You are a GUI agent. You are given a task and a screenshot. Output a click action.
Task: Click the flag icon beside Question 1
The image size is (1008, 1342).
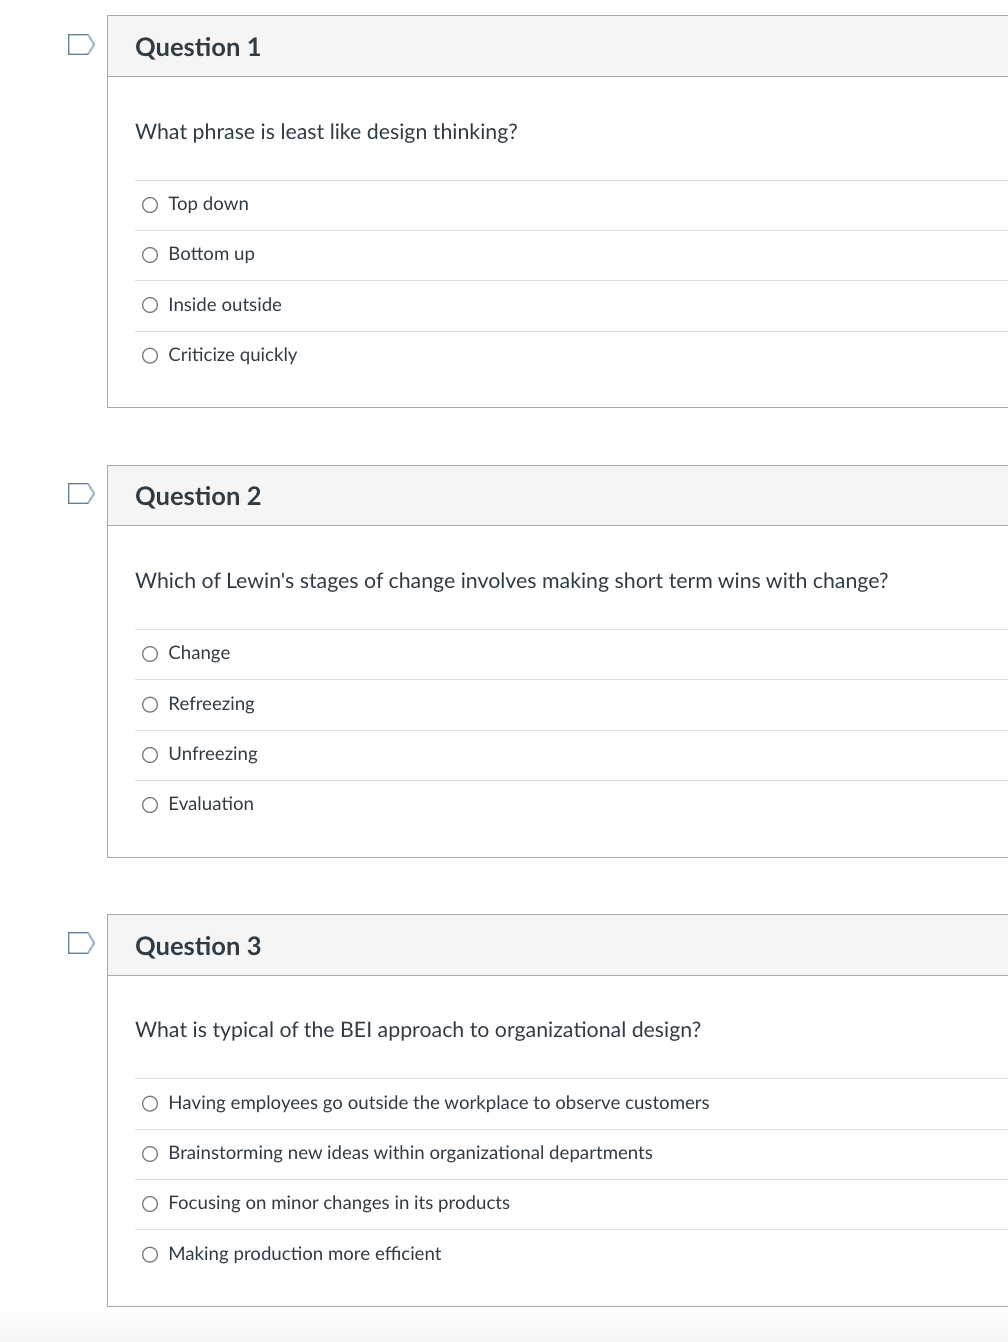click(x=81, y=44)
